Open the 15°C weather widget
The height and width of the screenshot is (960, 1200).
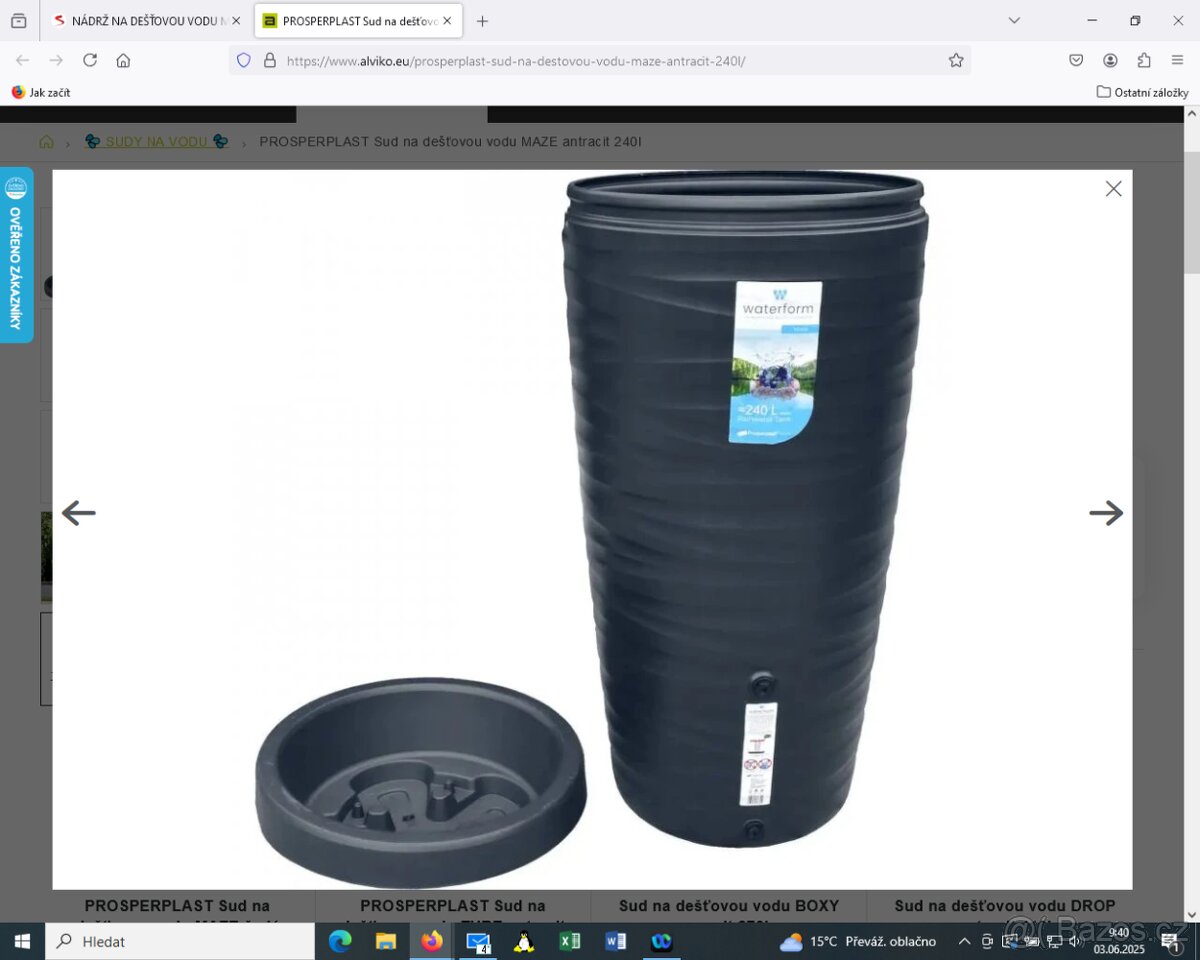[x=858, y=941]
